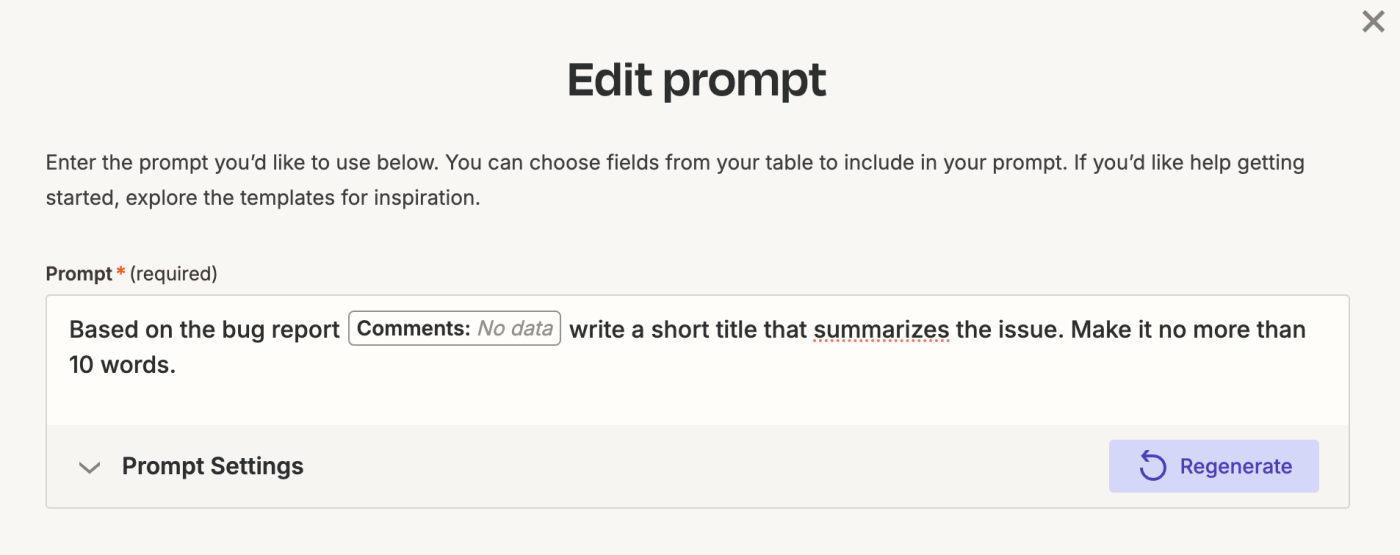Viewport: 1400px width, 555px height.
Task: Click the "(required)" label text
Action: tap(174, 273)
